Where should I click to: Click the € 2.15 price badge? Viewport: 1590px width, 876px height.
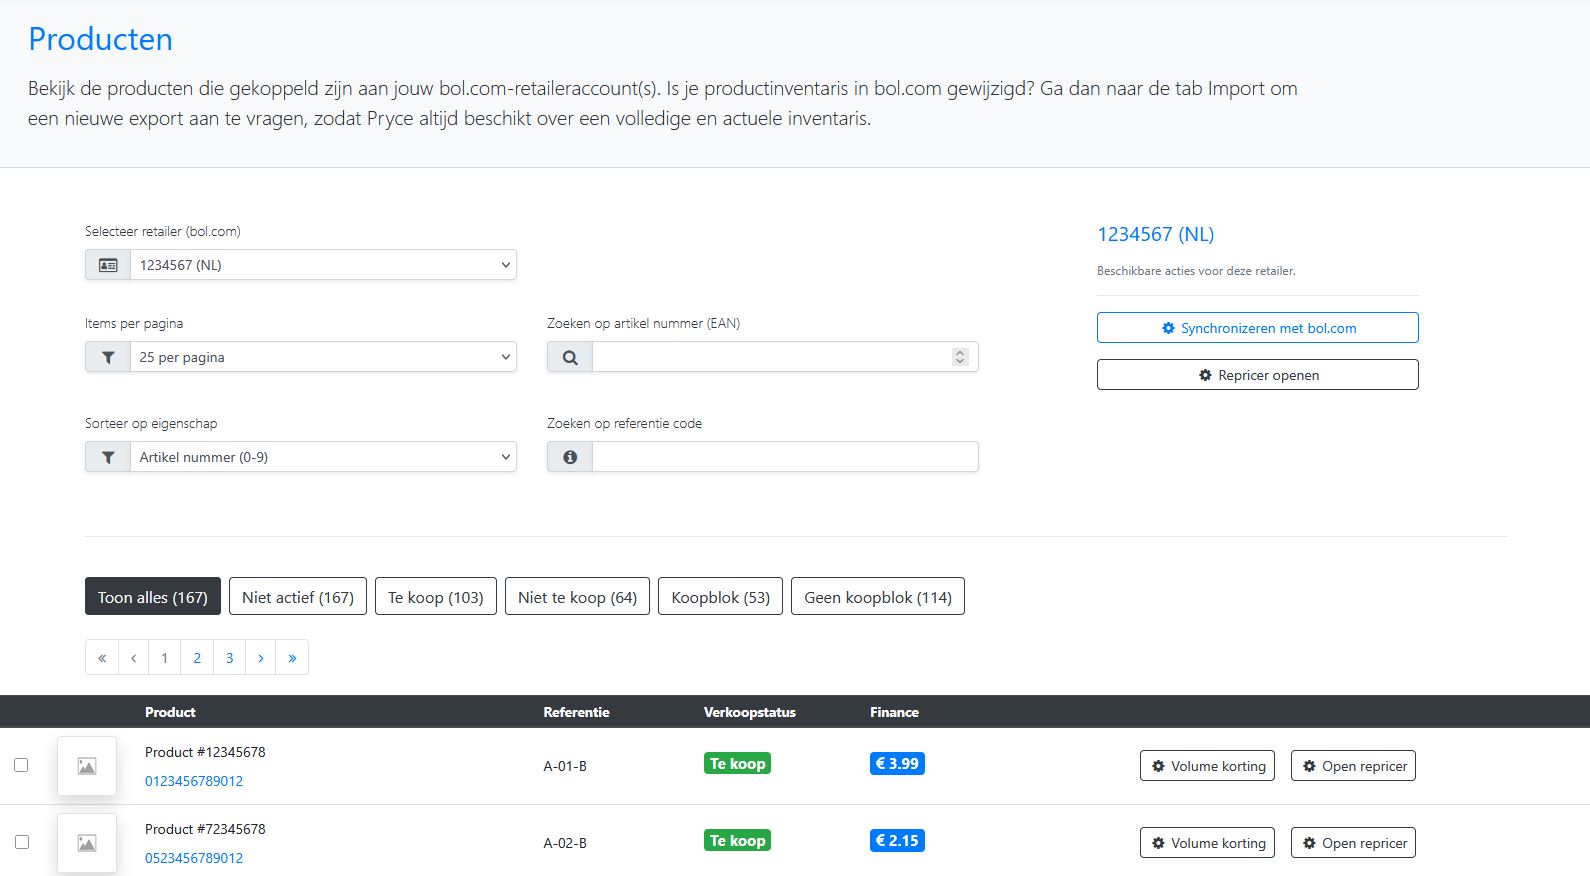point(897,841)
